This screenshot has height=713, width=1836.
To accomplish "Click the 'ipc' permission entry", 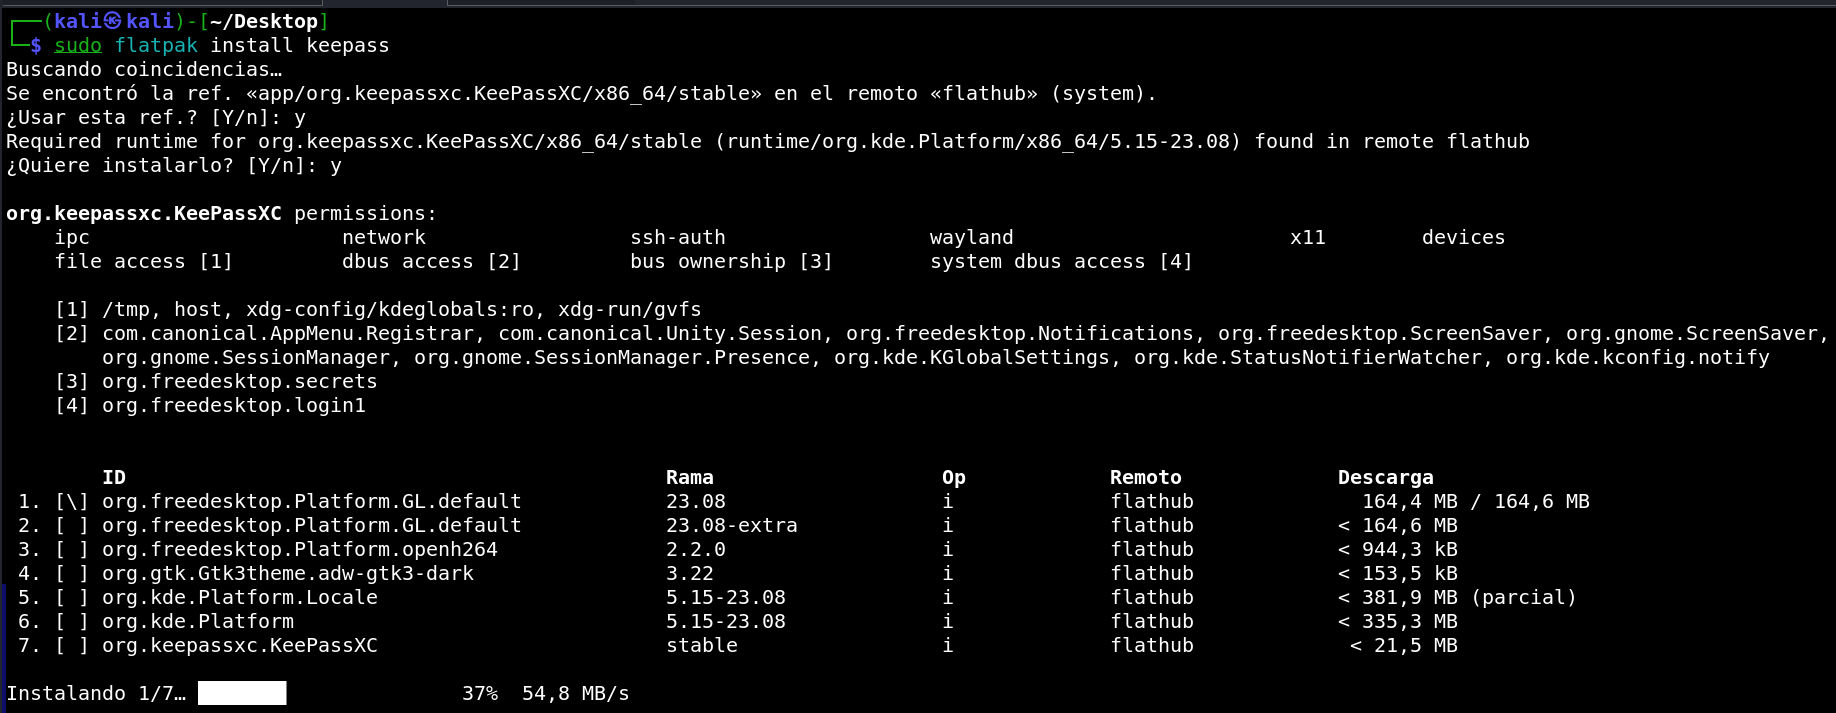I will (x=72, y=237).
